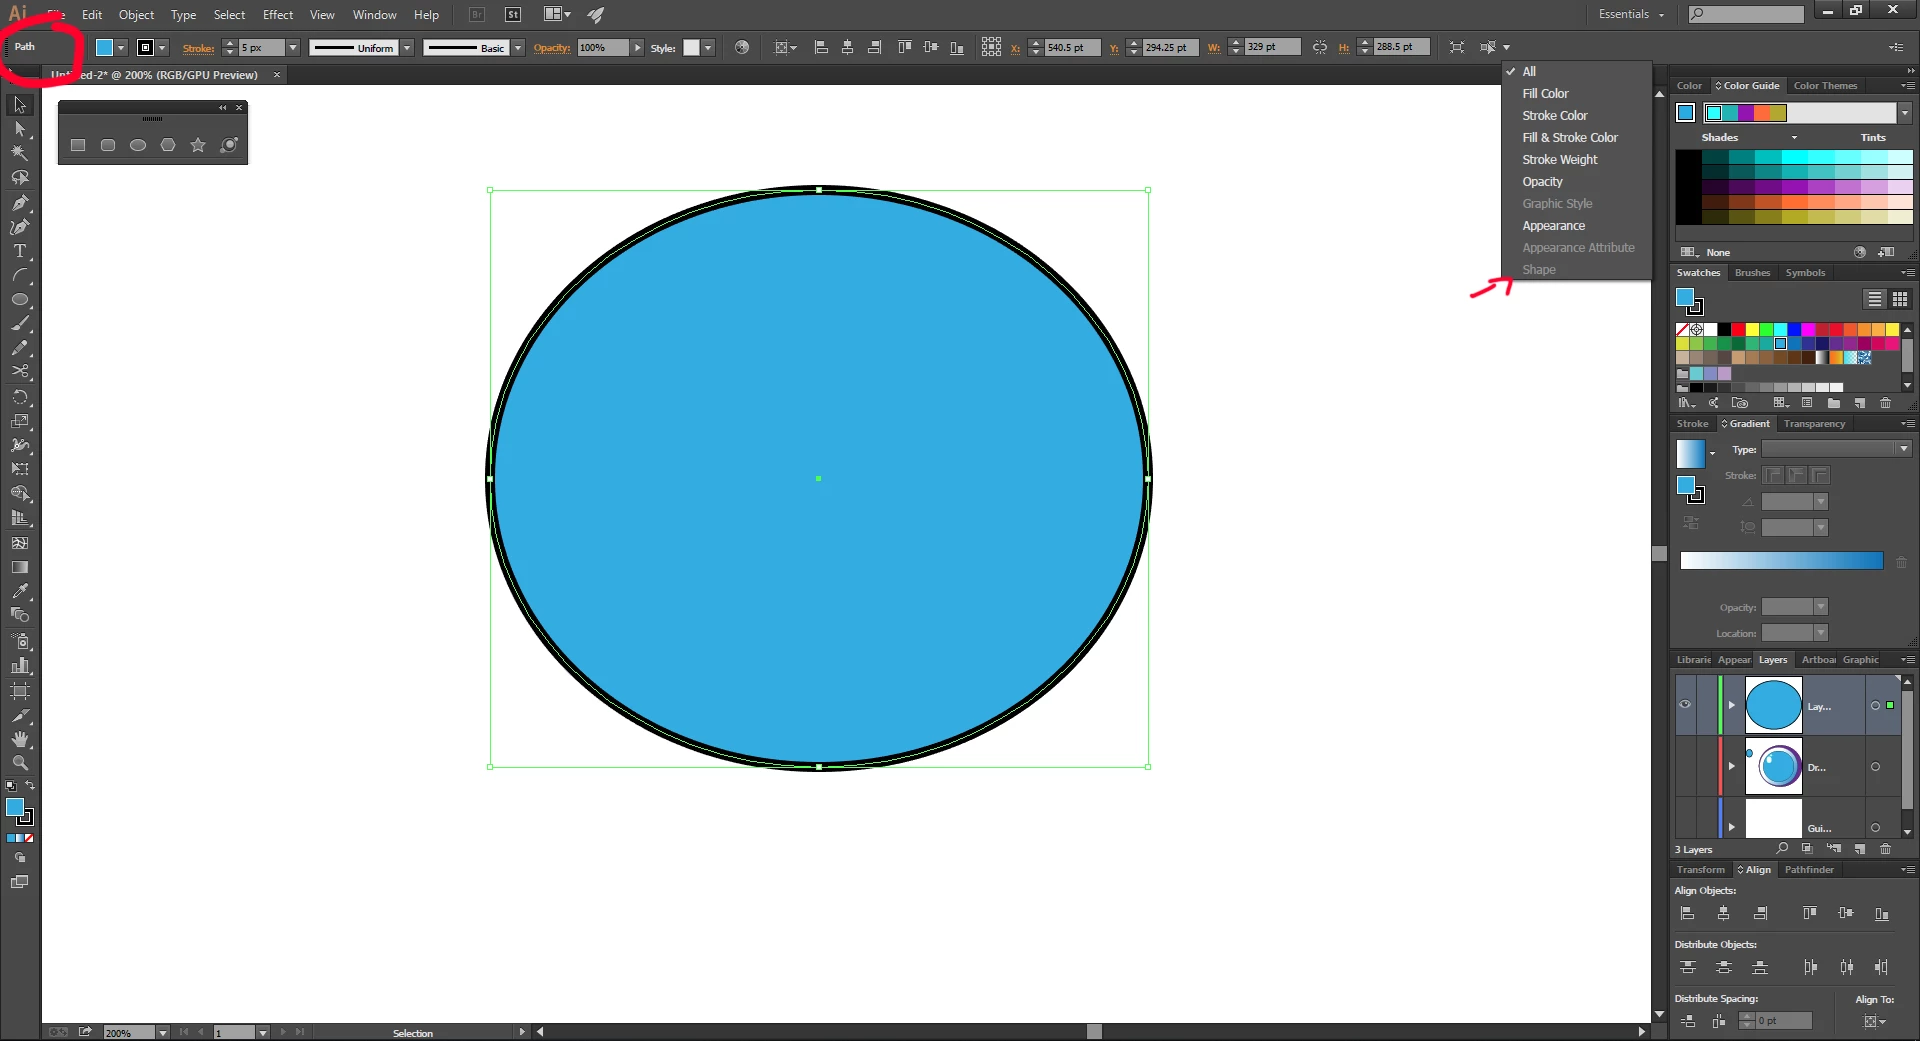The image size is (1920, 1041).
Task: Open fill color dropdown in control bar
Action: (x=121, y=48)
